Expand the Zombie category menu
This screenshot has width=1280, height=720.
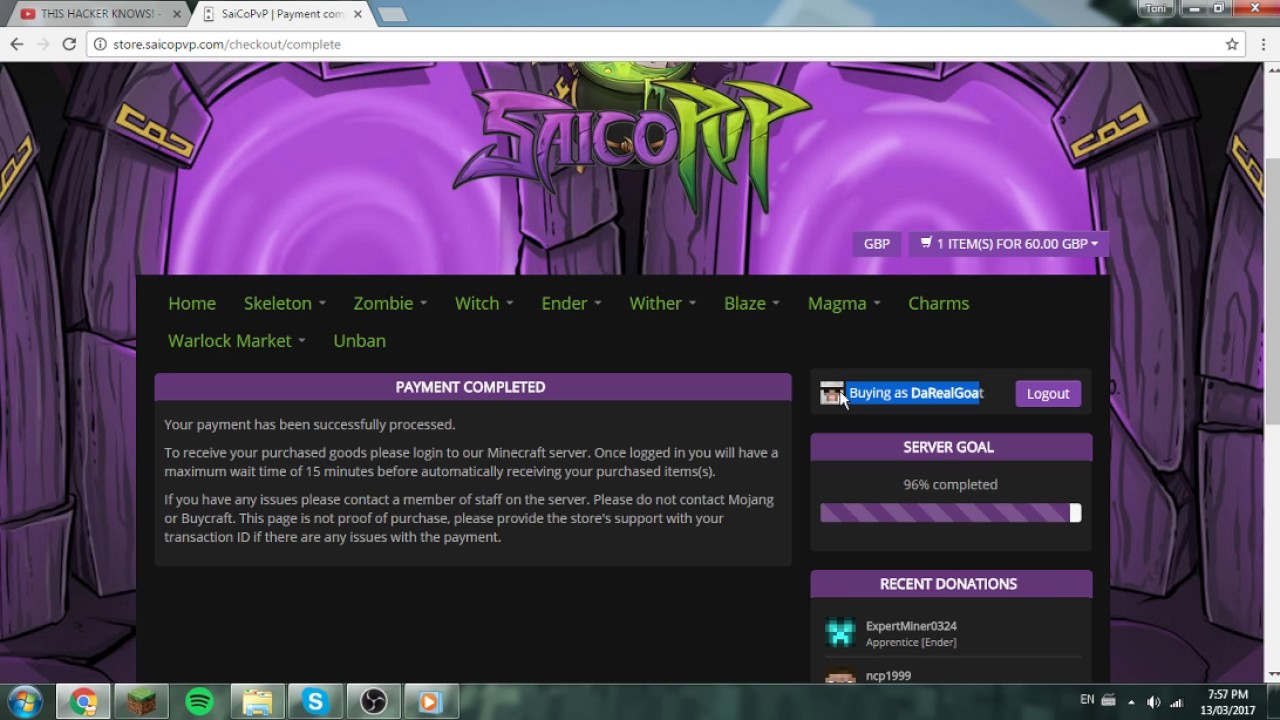pos(390,303)
